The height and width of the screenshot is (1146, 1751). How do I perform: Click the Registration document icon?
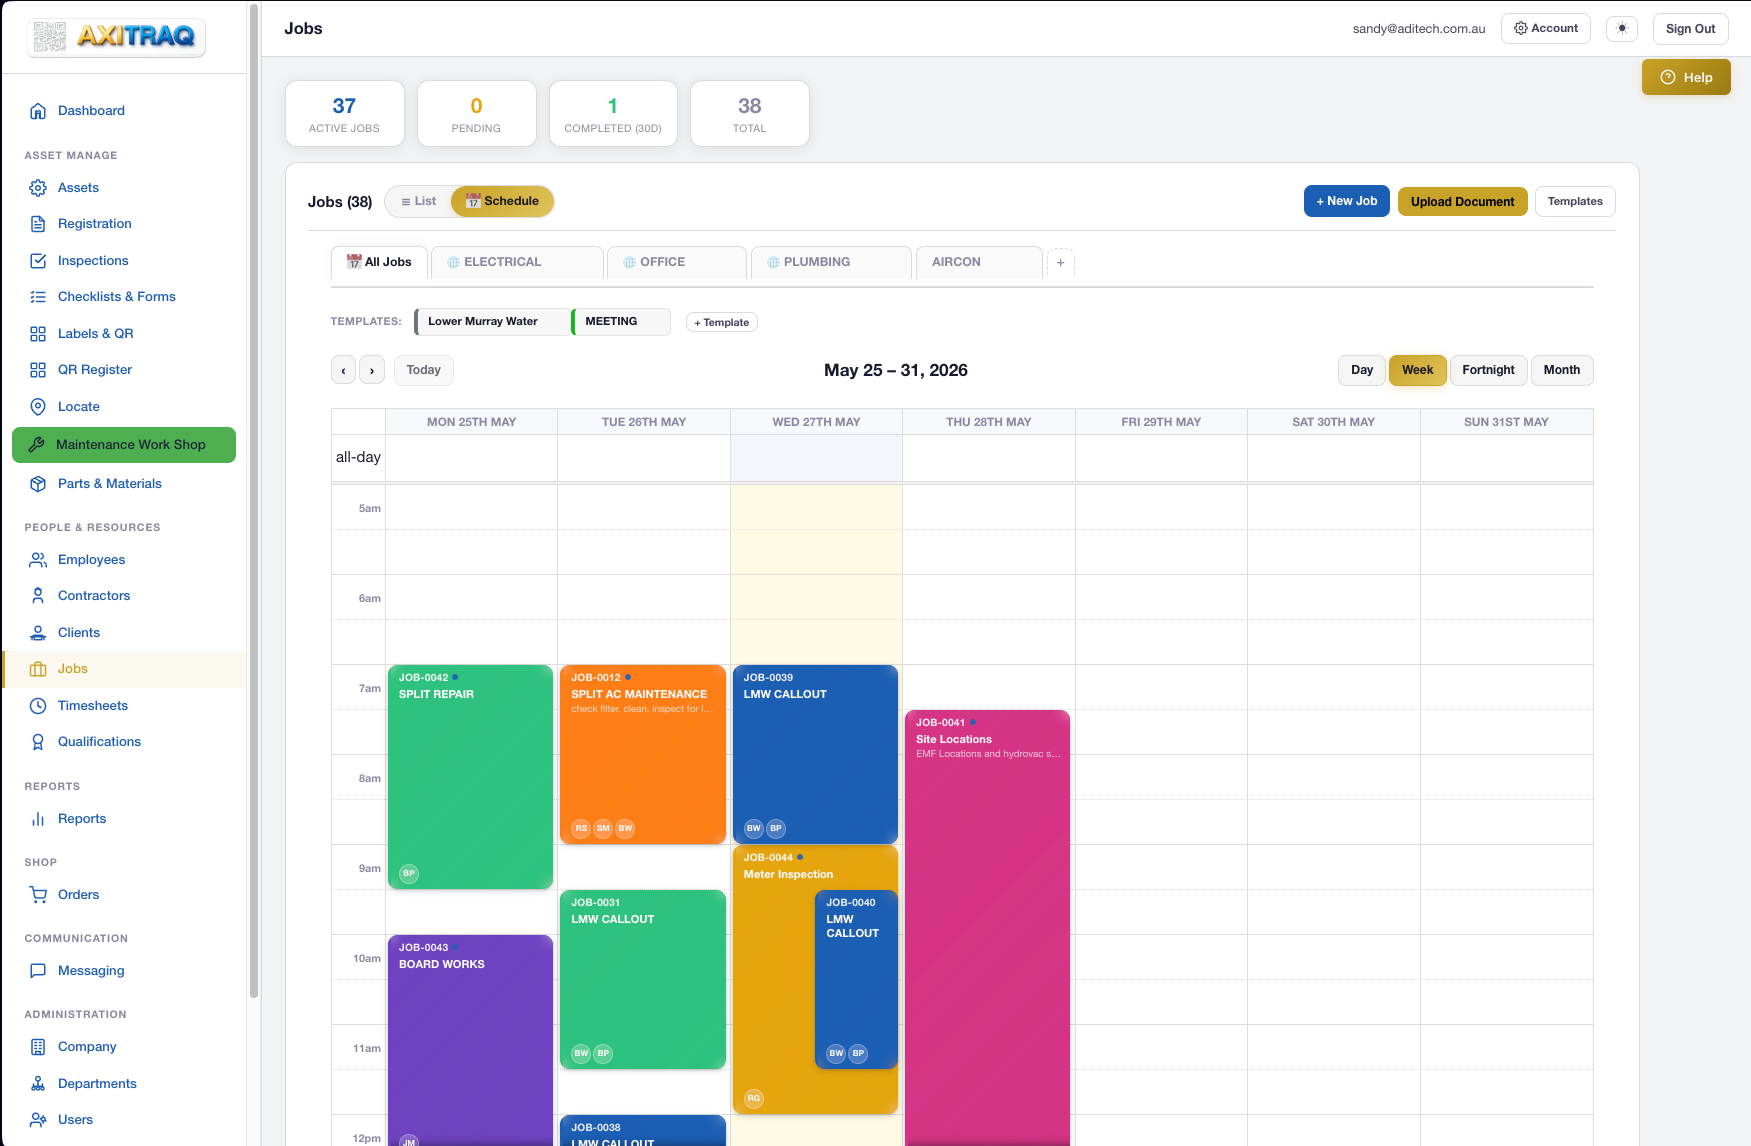[38, 224]
